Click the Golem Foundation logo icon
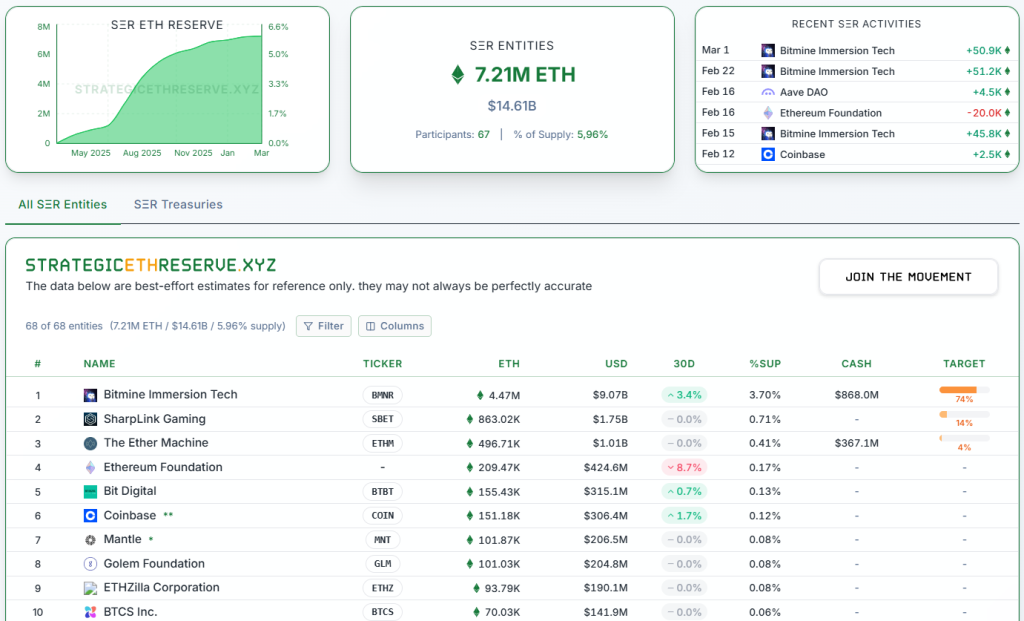This screenshot has height=621, width=1024. pos(90,564)
